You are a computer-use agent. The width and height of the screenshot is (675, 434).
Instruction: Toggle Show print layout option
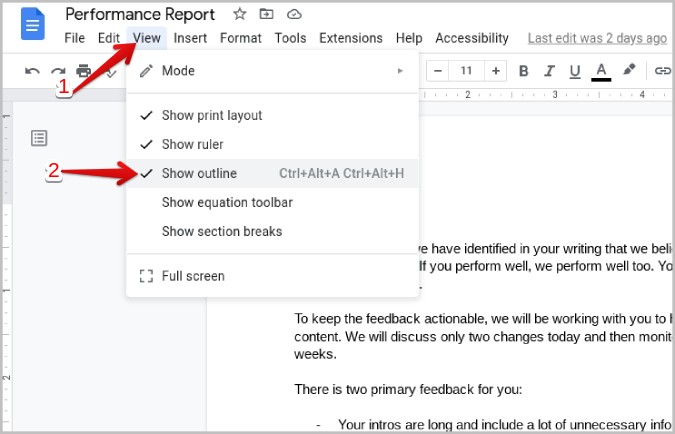[x=272, y=115]
